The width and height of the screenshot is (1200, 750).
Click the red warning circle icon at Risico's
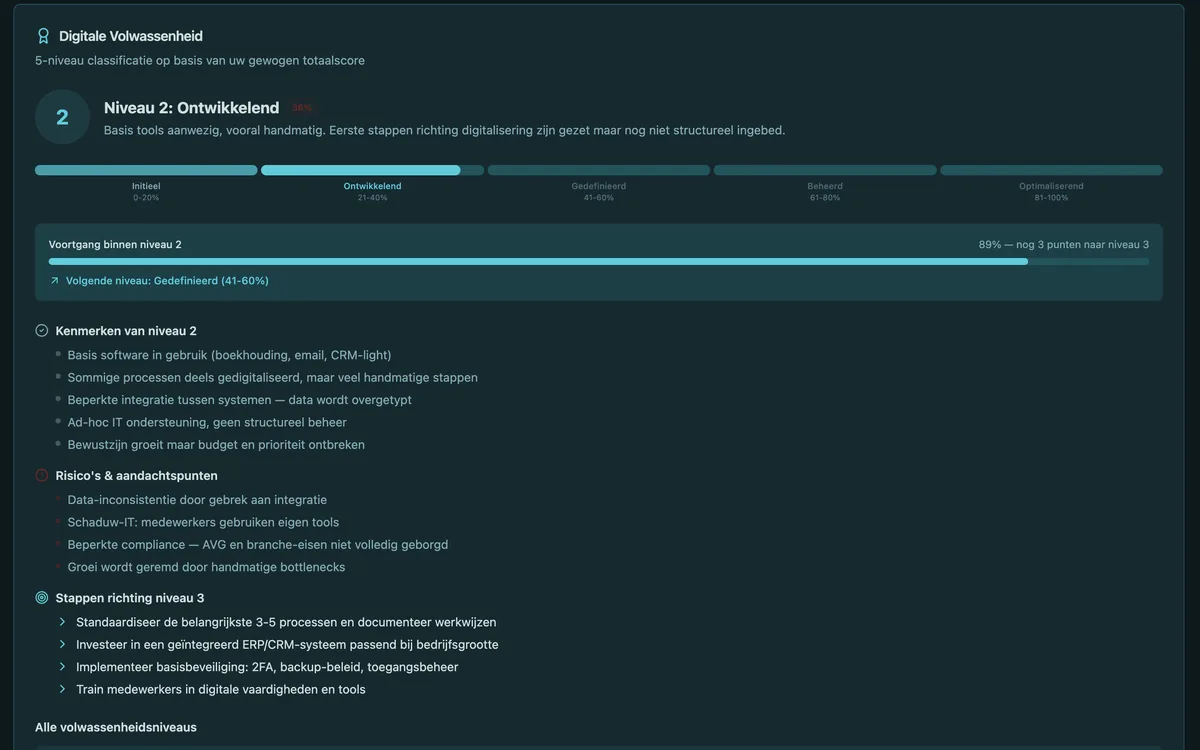42,476
